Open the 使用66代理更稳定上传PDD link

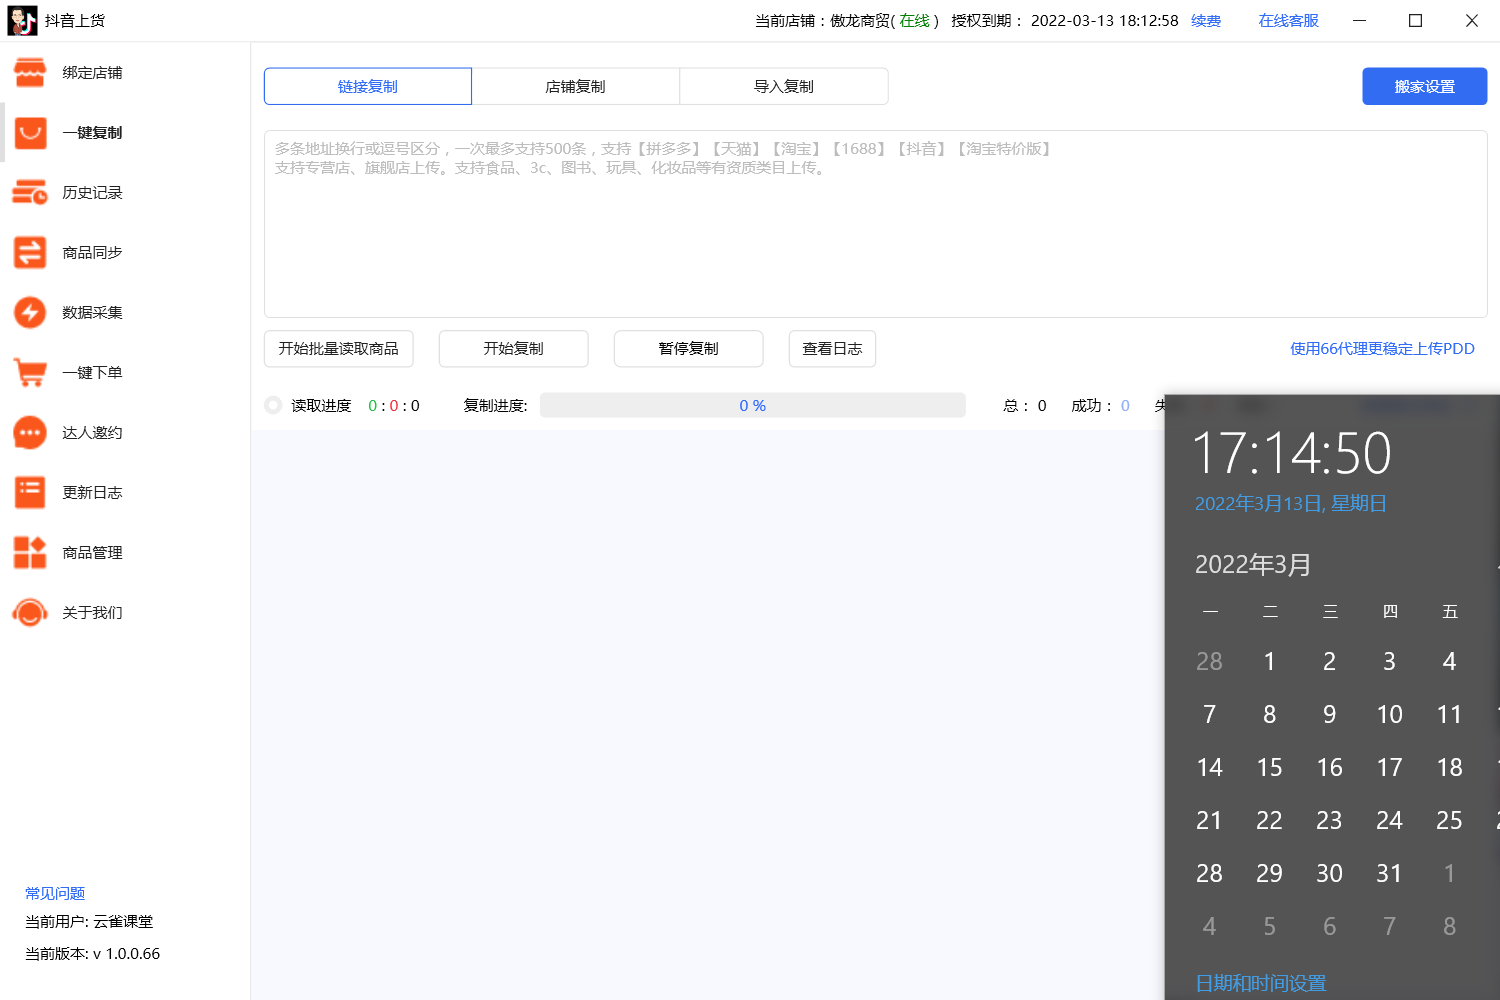tap(1382, 349)
